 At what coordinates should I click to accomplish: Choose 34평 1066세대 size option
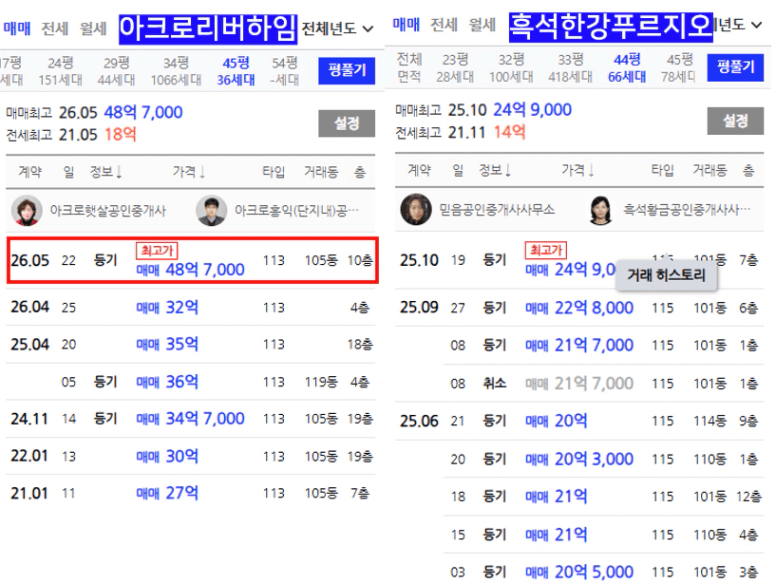click(176, 71)
